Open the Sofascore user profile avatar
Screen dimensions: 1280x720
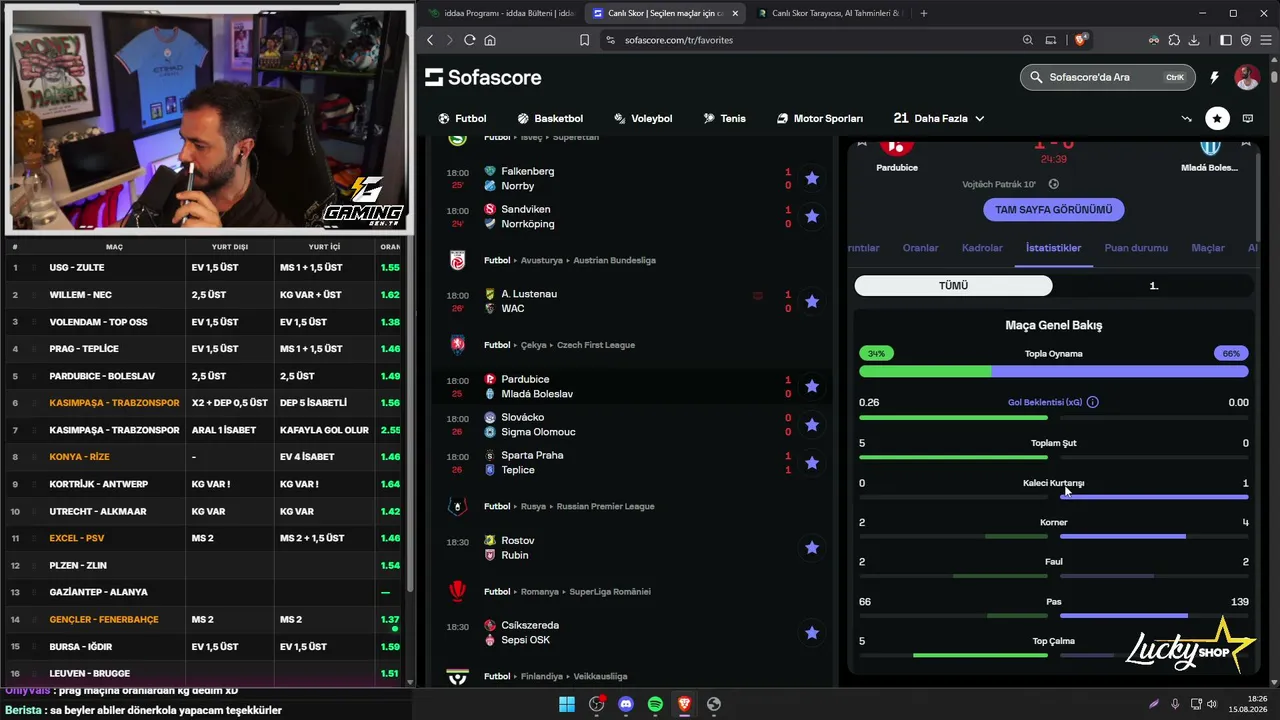point(1247,77)
